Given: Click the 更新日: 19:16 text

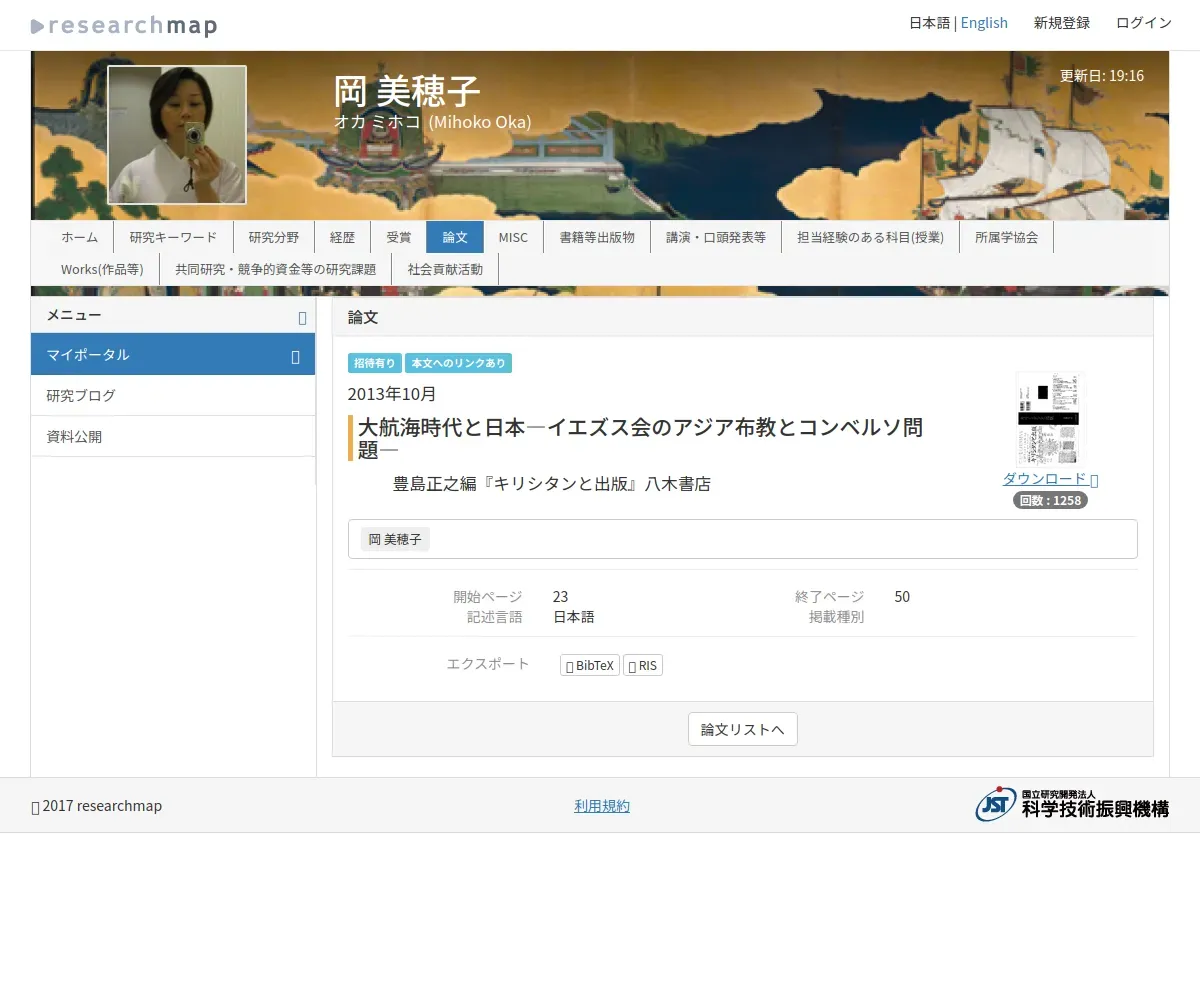Looking at the screenshot, I should tap(1102, 76).
